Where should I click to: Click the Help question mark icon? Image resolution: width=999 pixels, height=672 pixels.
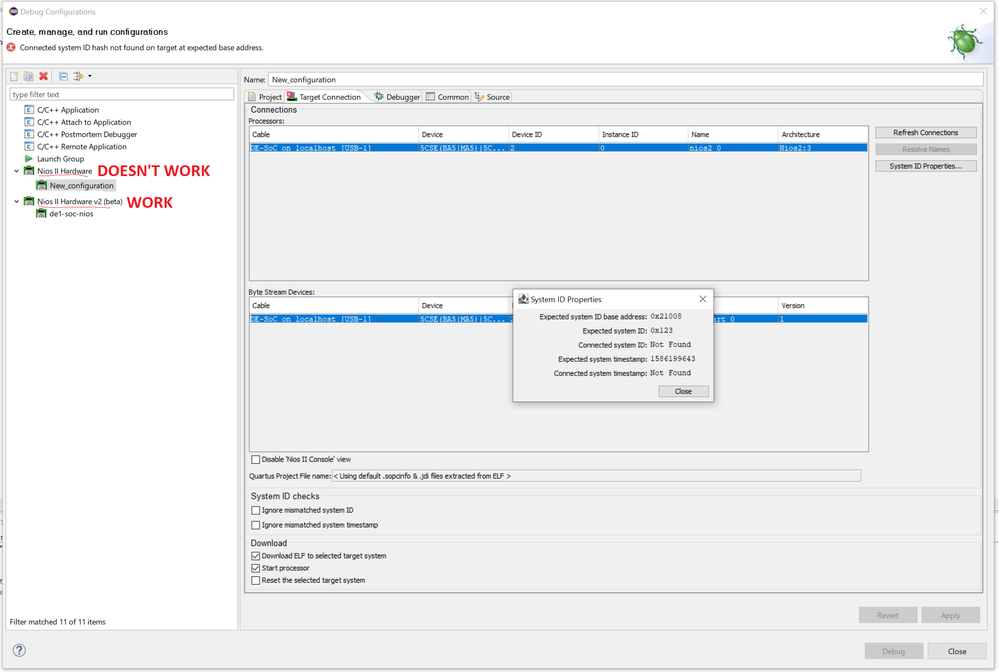[x=19, y=650]
